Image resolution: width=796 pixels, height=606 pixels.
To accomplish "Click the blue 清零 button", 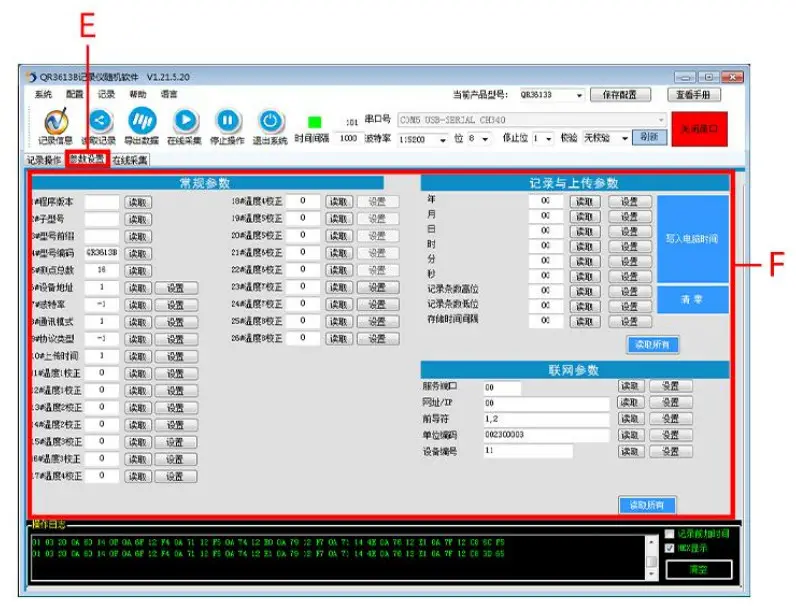I will (x=692, y=299).
